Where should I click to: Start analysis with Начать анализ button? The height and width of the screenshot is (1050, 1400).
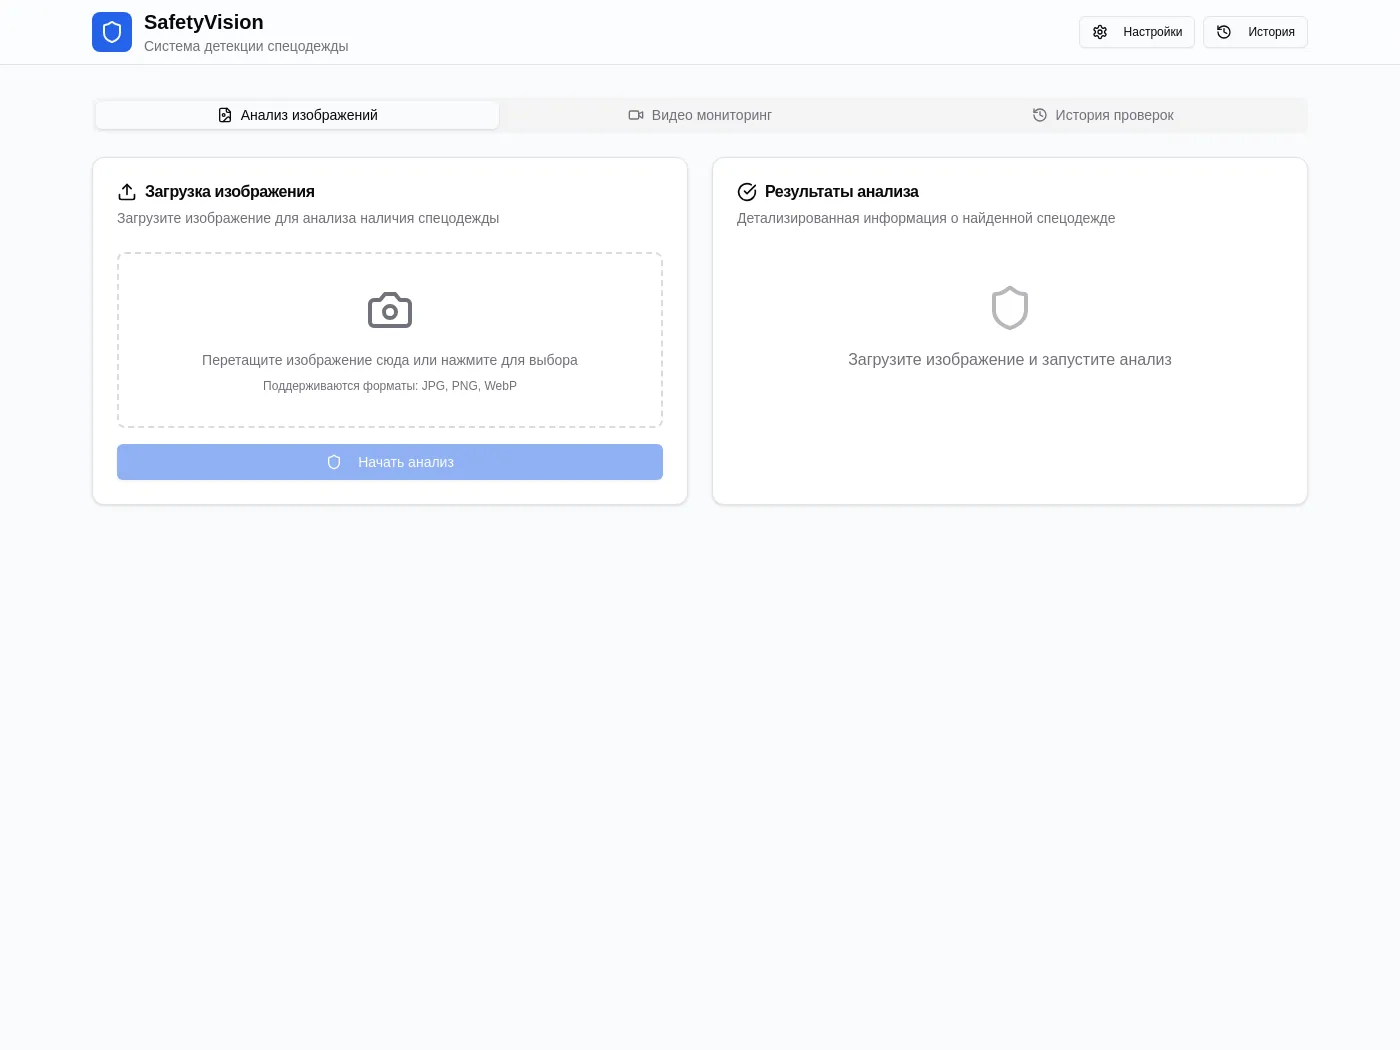click(390, 462)
